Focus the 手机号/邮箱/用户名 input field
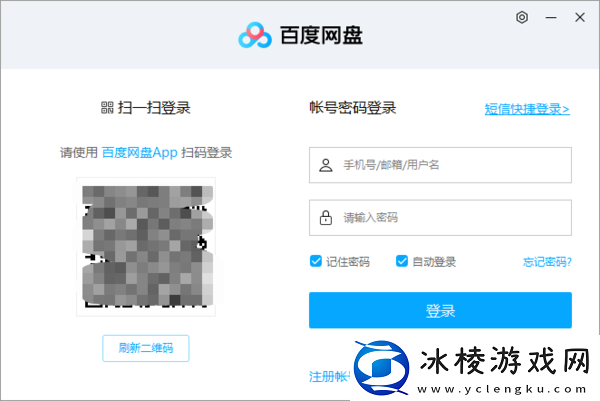600x401 pixels. (440, 165)
